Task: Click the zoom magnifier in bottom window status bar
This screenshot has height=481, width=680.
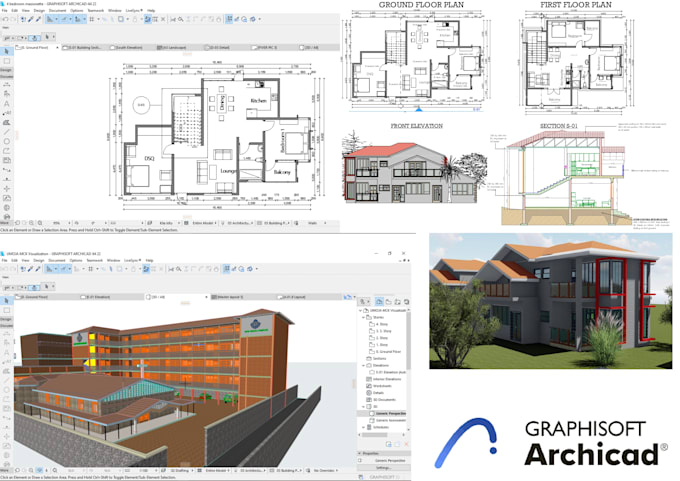Action: (x=55, y=470)
